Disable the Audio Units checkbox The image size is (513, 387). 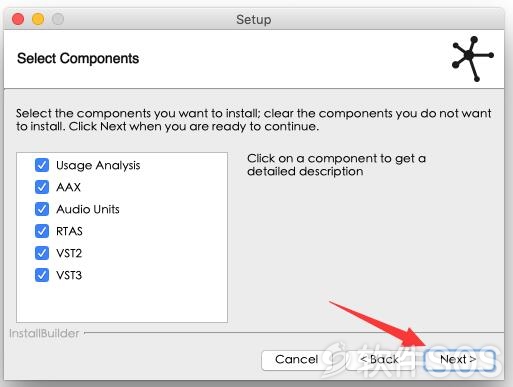coord(42,209)
